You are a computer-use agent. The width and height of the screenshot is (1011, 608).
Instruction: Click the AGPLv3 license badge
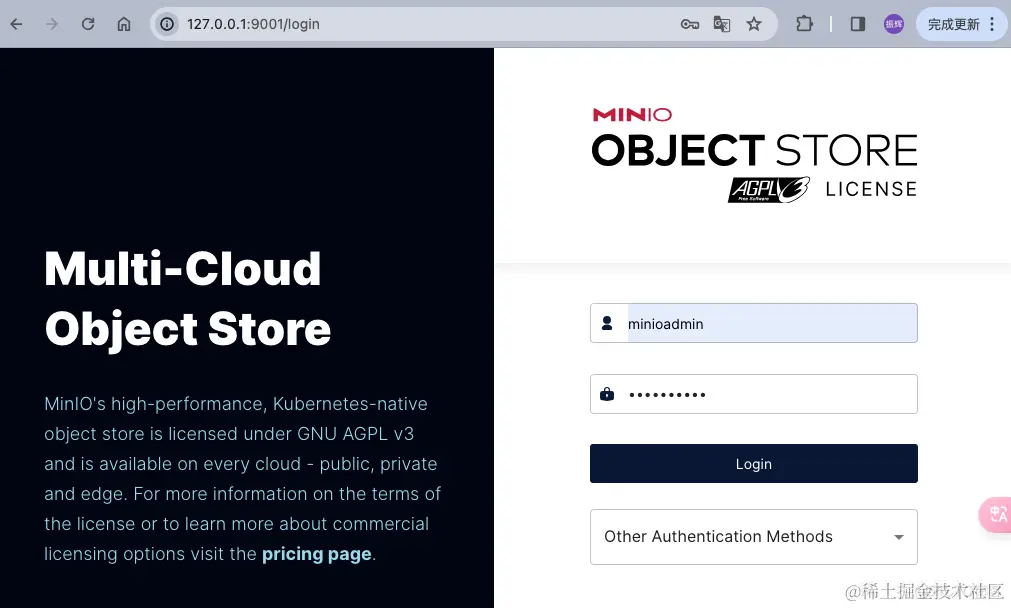click(769, 190)
